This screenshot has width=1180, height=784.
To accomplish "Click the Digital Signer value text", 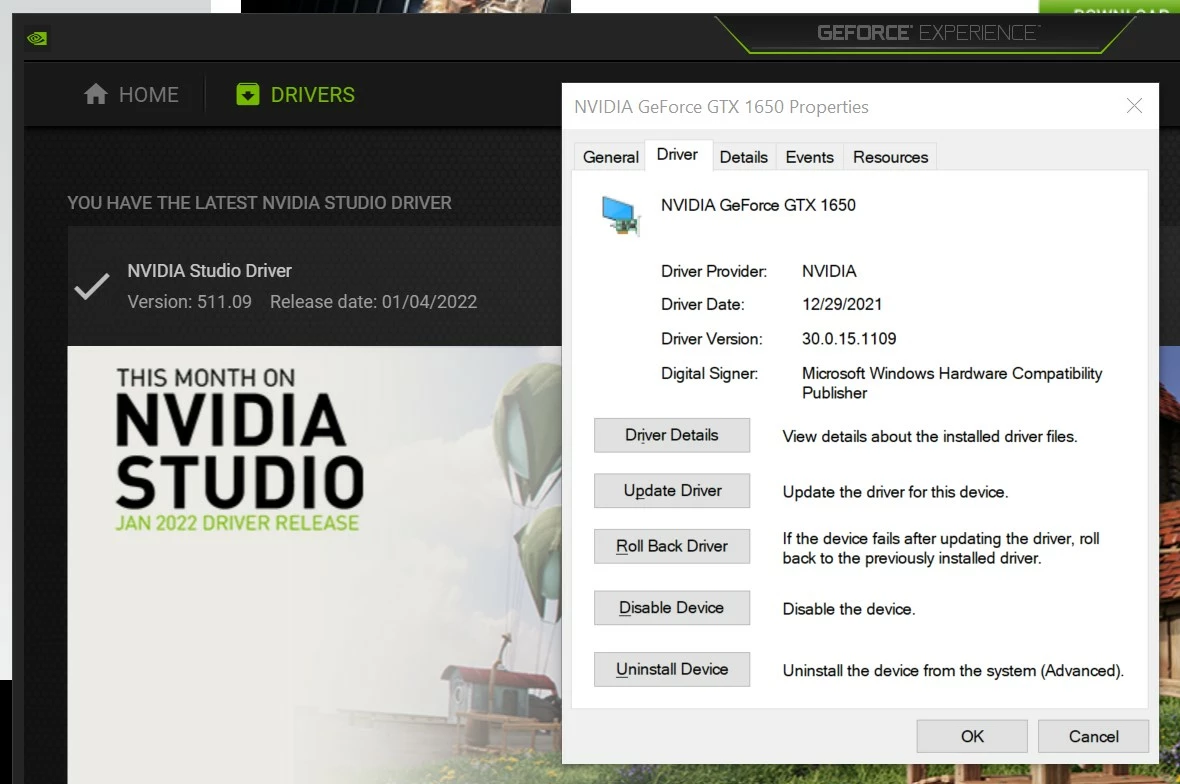I will 952,383.
